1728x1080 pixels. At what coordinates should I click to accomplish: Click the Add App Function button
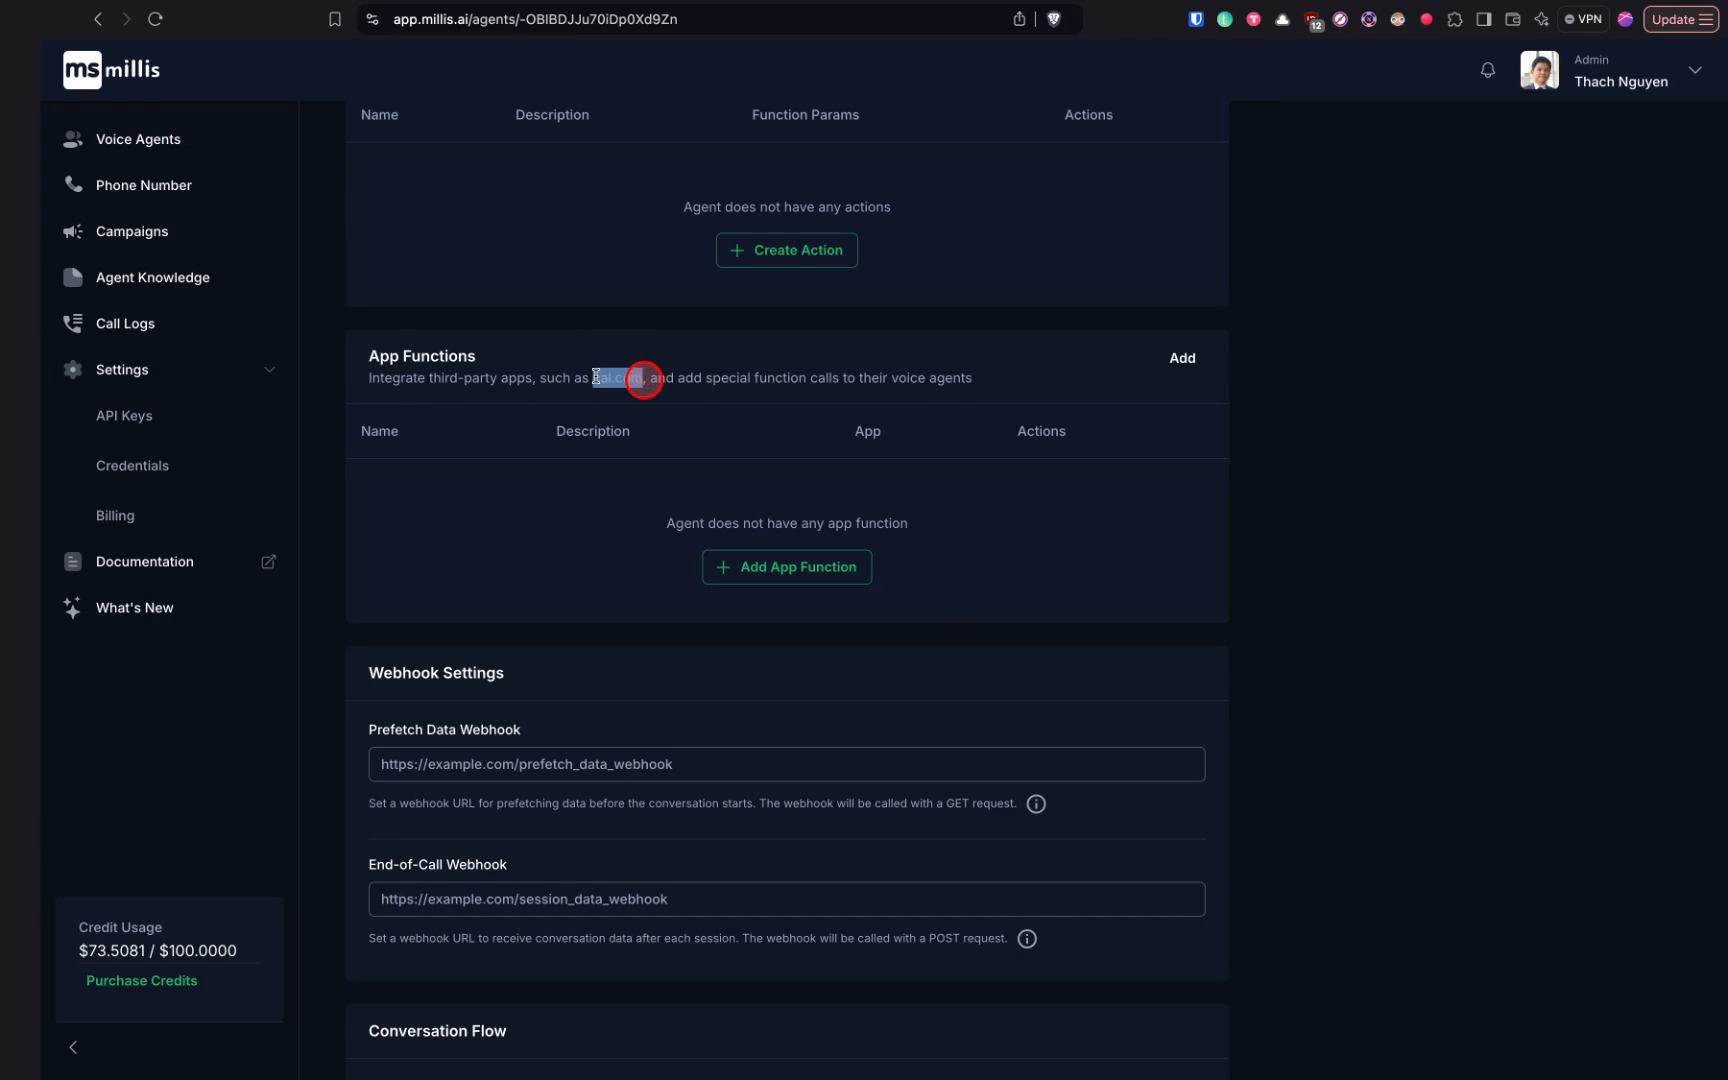[x=786, y=566]
